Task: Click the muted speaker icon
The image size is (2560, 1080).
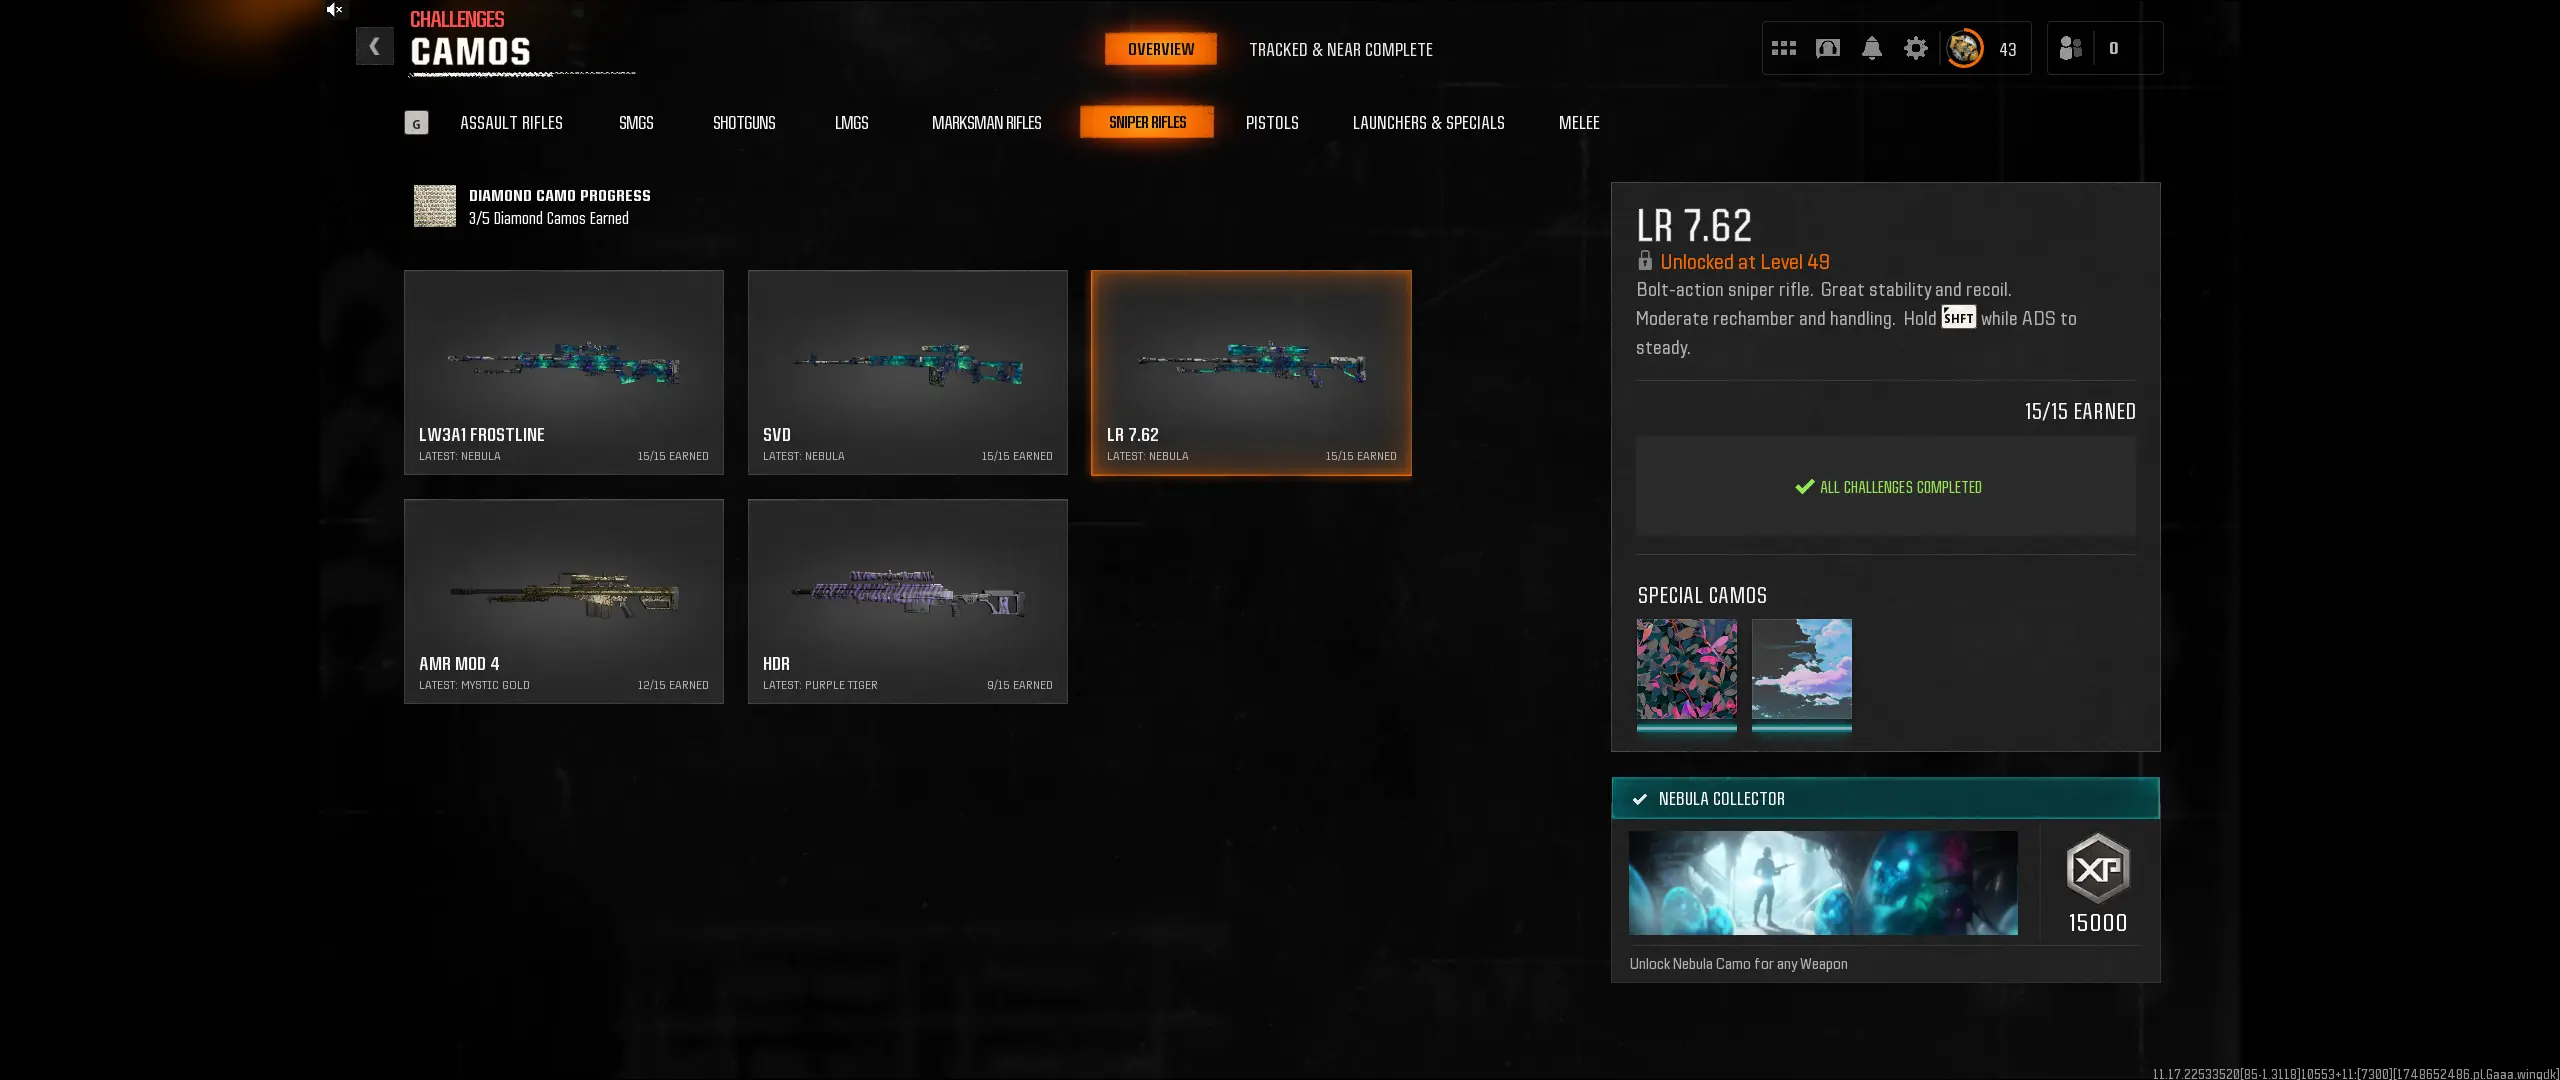Action: click(334, 10)
